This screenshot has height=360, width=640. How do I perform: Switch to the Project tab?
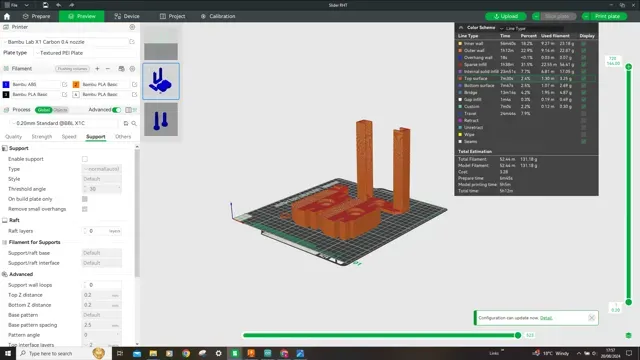point(172,16)
